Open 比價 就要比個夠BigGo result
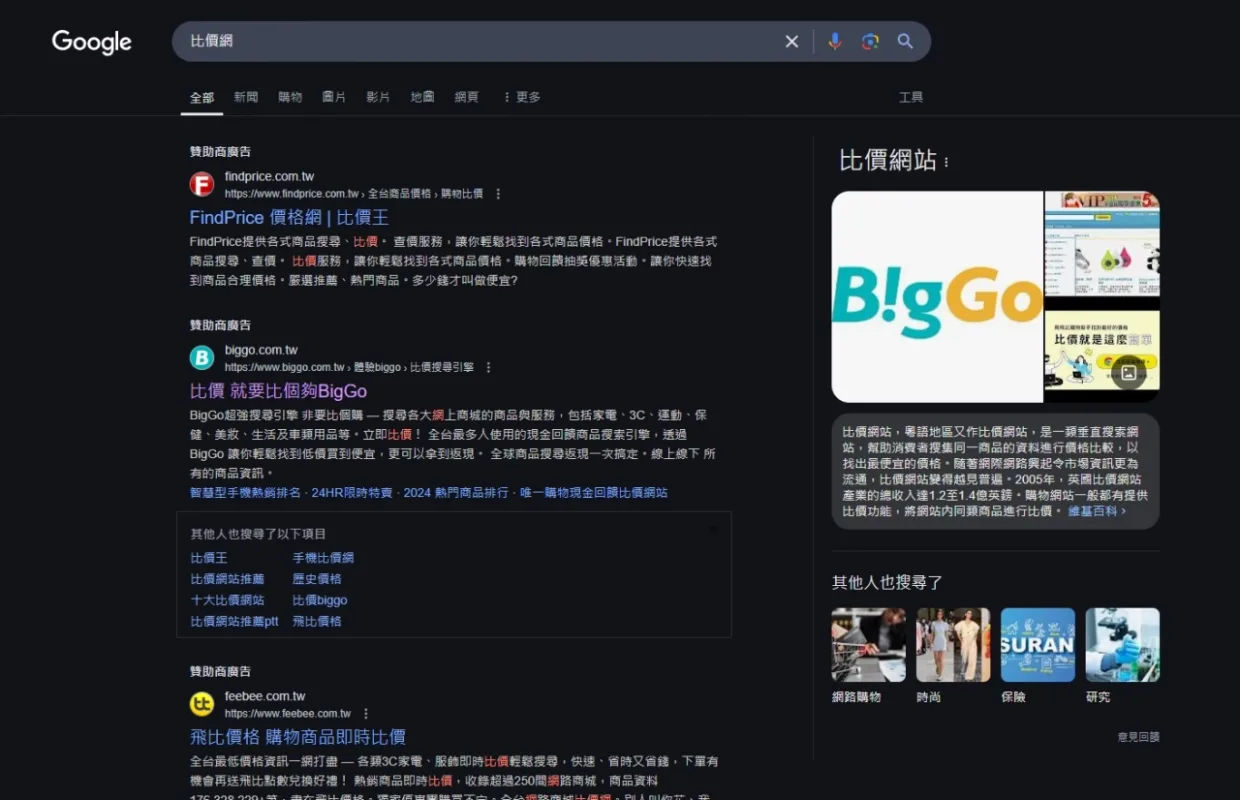1240x800 pixels. tap(278, 391)
